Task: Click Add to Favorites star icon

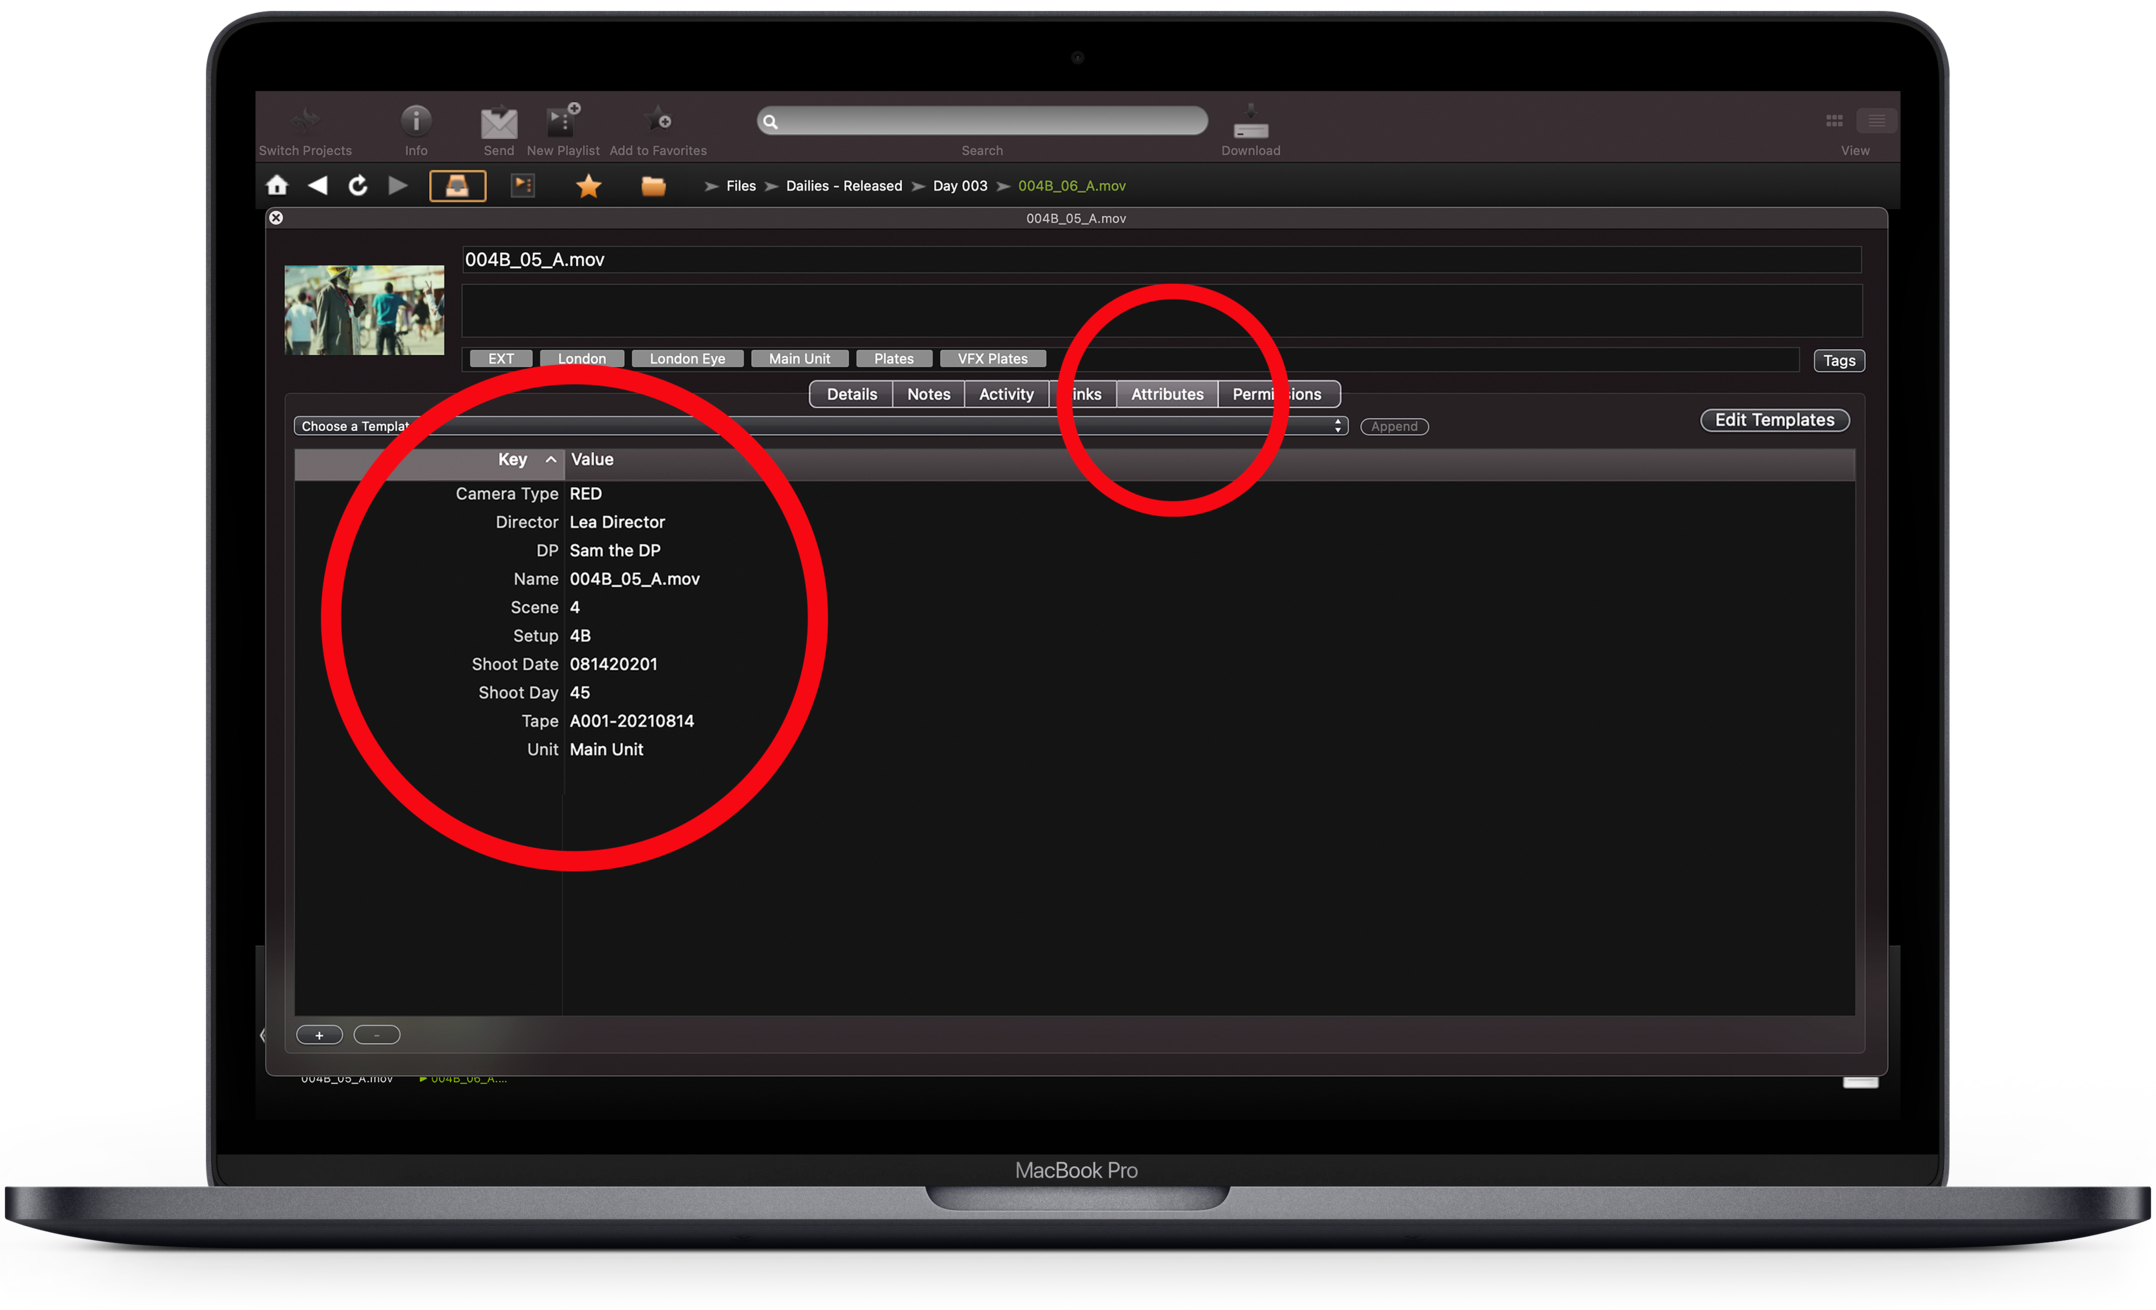Action: click(658, 121)
